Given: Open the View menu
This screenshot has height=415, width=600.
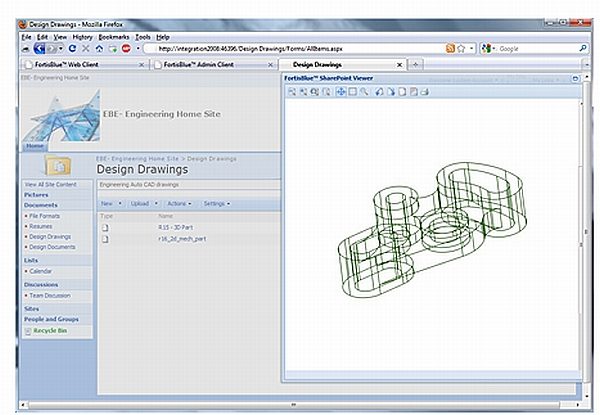Looking at the screenshot, I should click(x=60, y=37).
